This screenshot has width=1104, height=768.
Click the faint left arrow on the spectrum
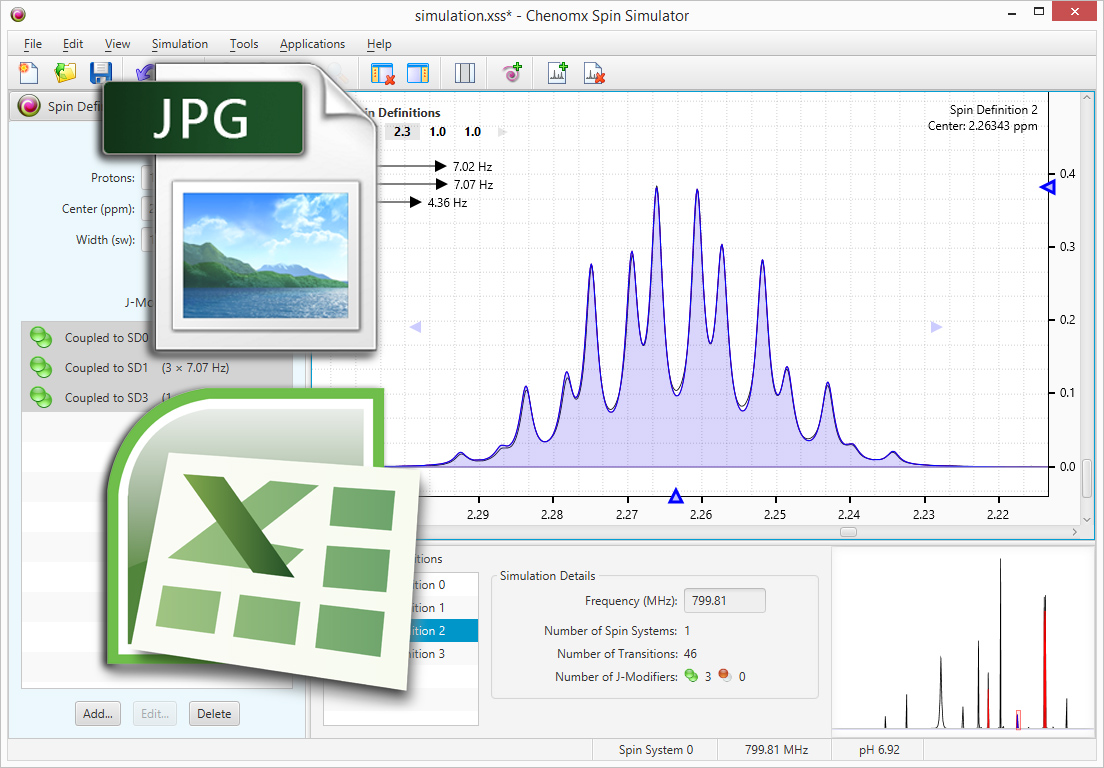tap(415, 327)
